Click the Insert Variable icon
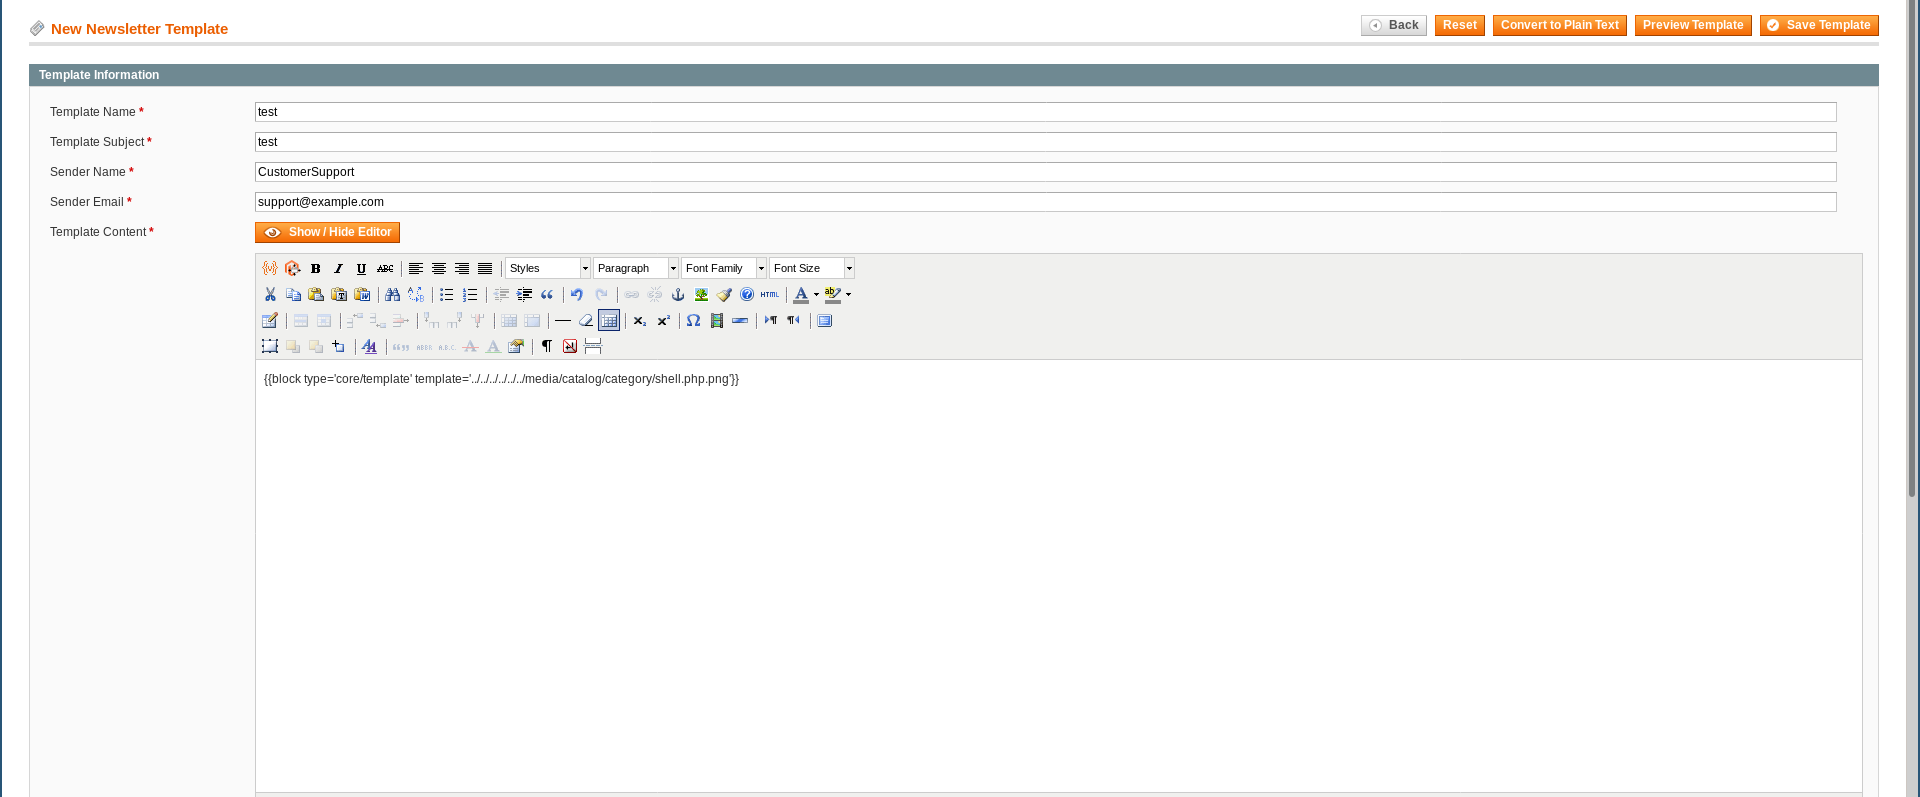 click(x=269, y=269)
